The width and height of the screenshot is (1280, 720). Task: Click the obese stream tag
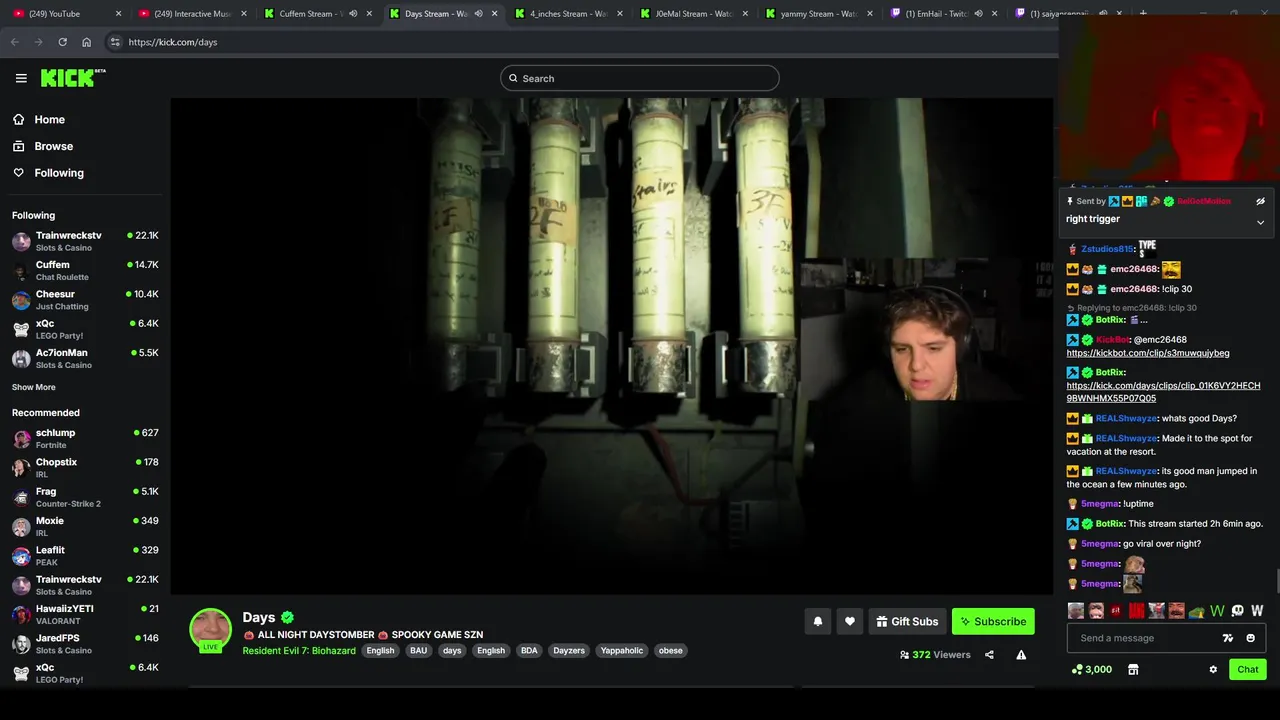[x=671, y=650]
